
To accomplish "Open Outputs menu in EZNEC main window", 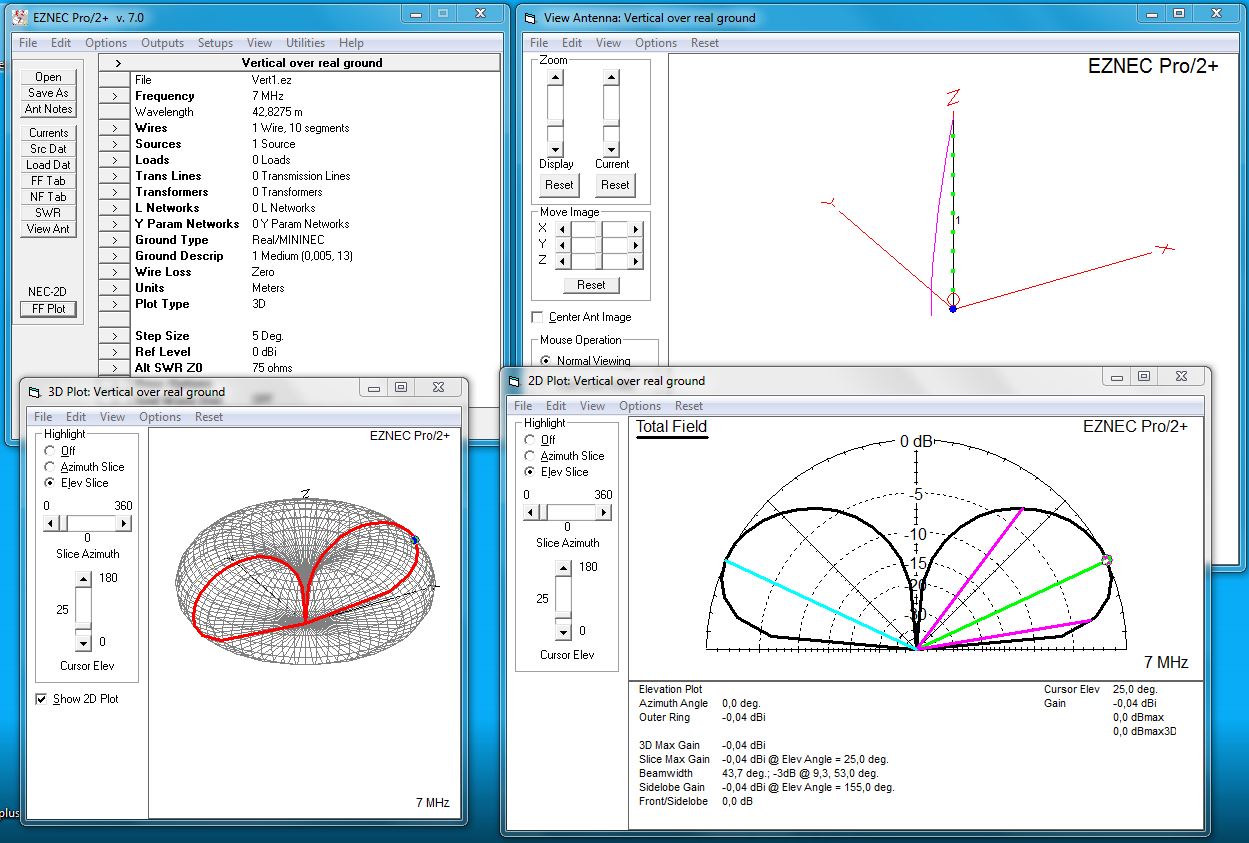I will (x=162, y=43).
